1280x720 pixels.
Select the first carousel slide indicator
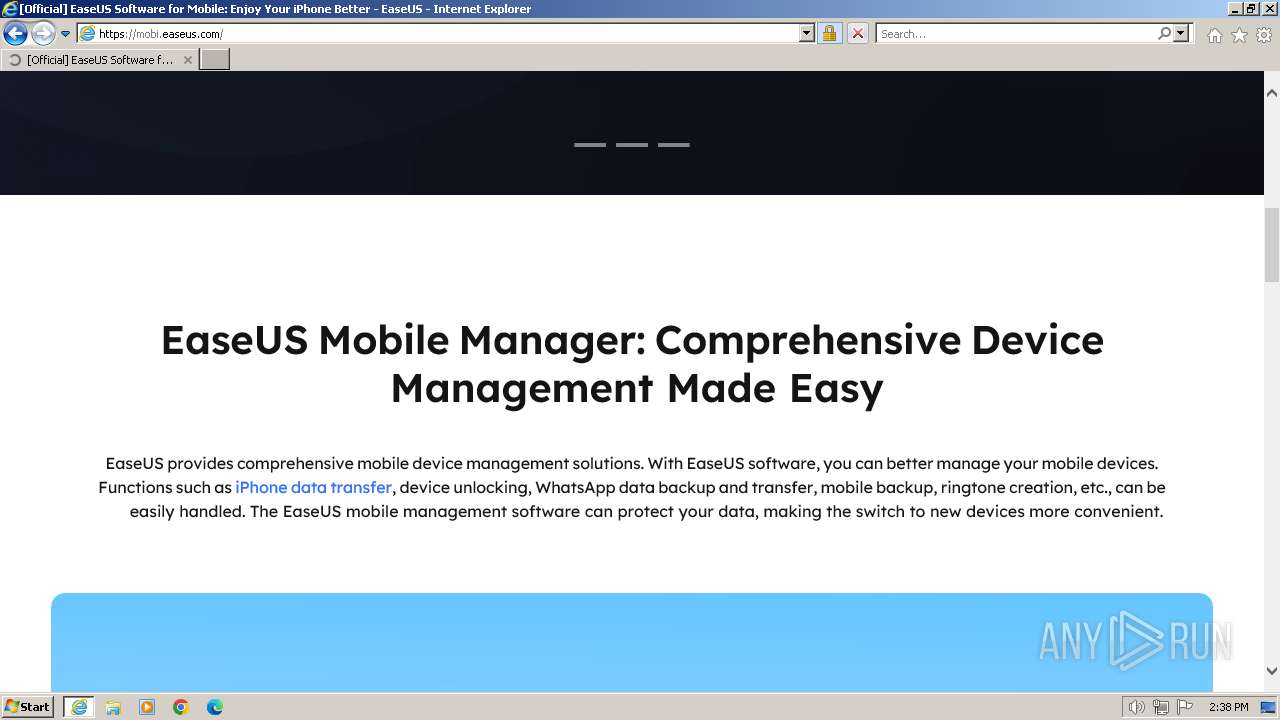pyautogui.click(x=590, y=145)
